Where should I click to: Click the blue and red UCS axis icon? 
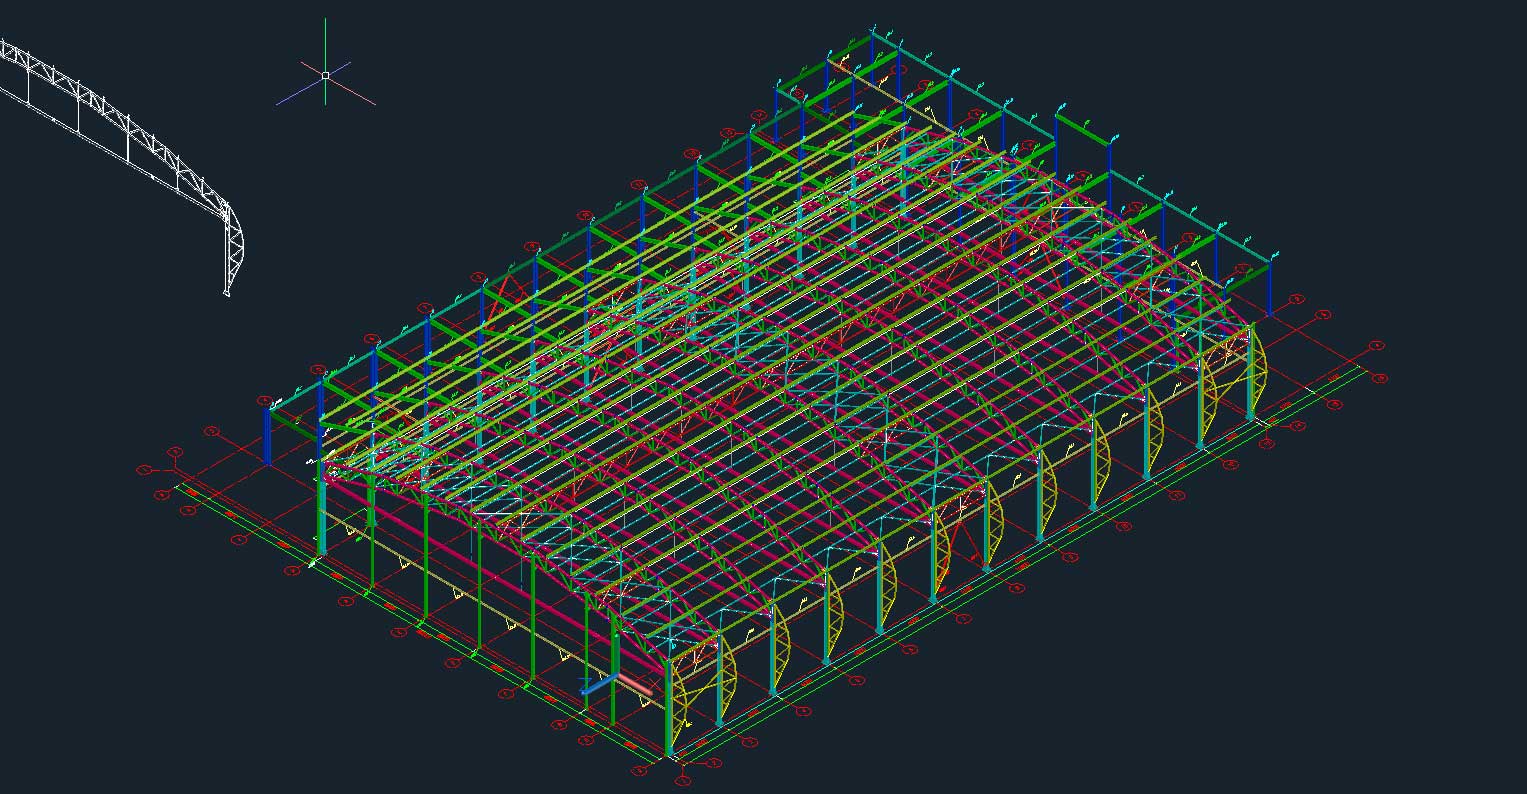click(x=616, y=684)
